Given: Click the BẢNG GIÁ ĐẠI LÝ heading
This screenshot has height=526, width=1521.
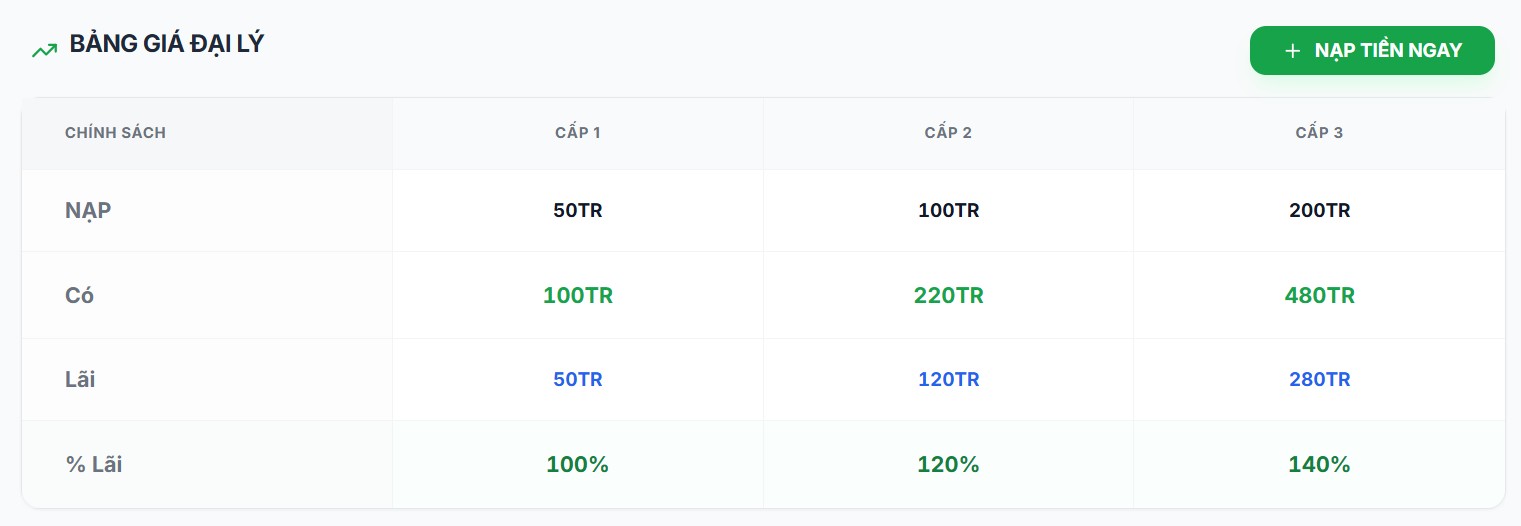Looking at the screenshot, I should (166, 45).
